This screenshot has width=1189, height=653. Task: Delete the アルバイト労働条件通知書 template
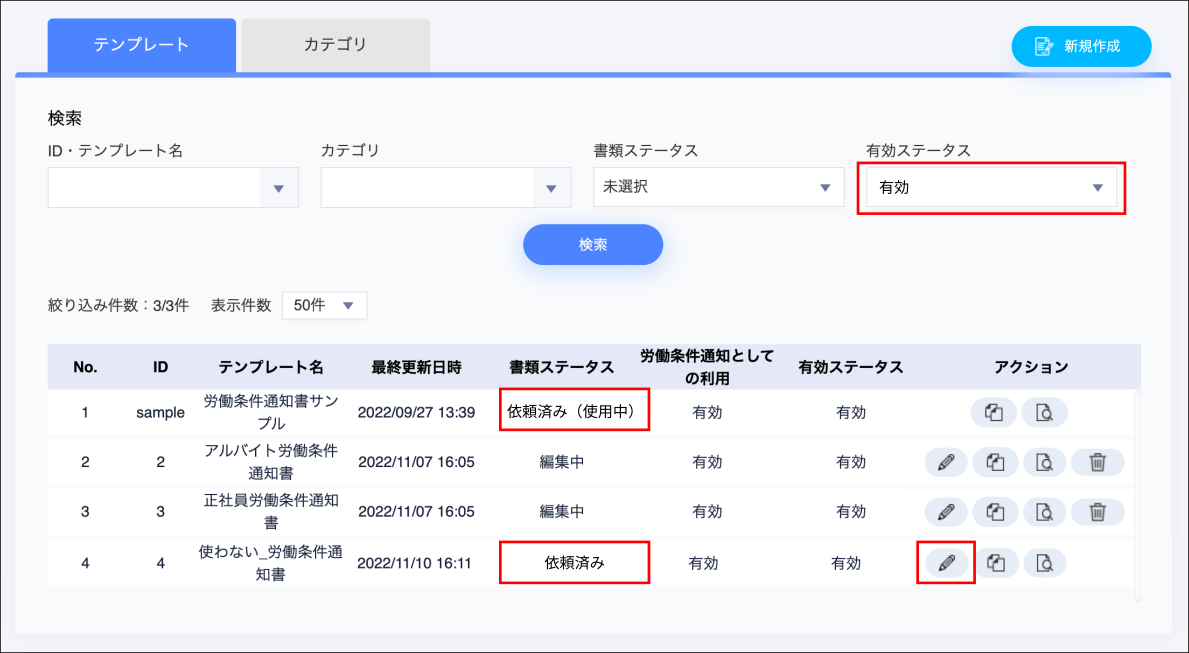(x=1097, y=462)
